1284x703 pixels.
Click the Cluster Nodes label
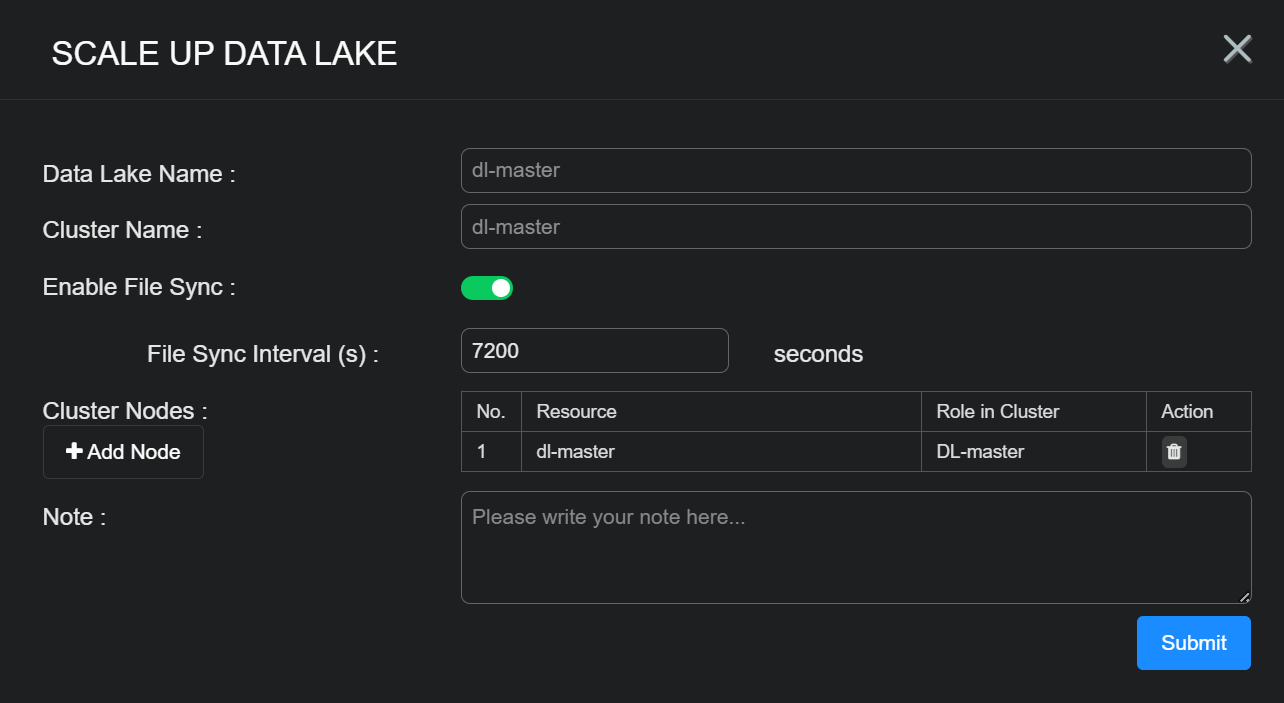tap(125, 411)
